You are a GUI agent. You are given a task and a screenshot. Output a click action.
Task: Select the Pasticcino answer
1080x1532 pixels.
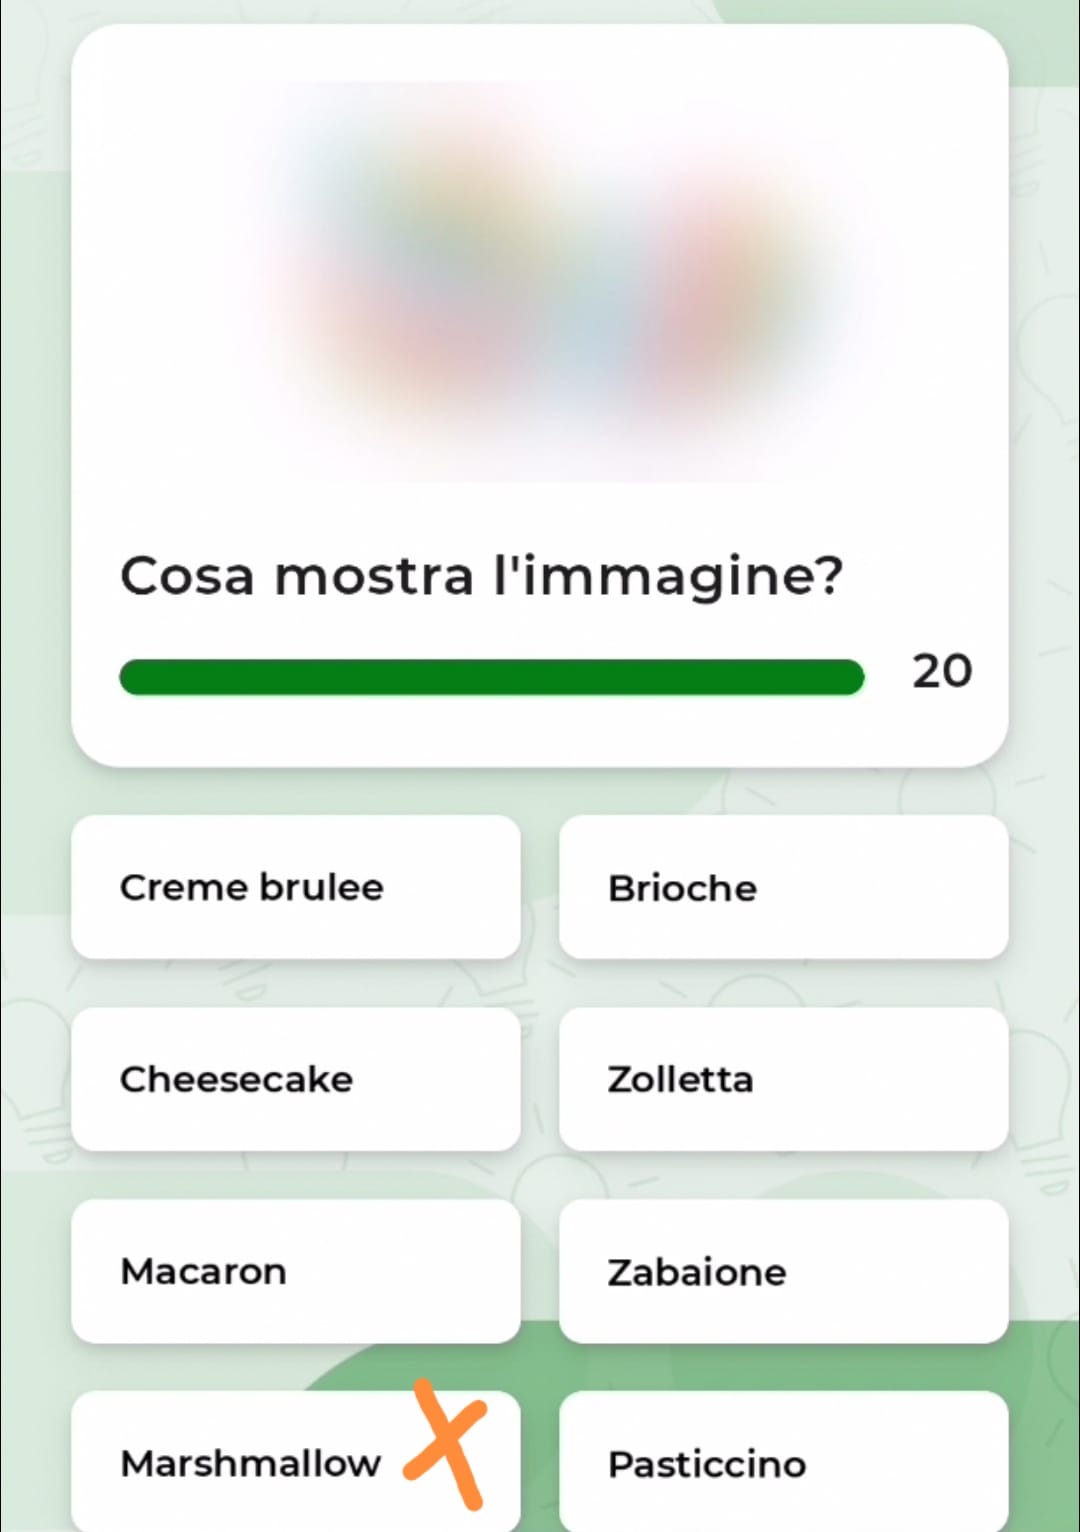coord(783,1463)
